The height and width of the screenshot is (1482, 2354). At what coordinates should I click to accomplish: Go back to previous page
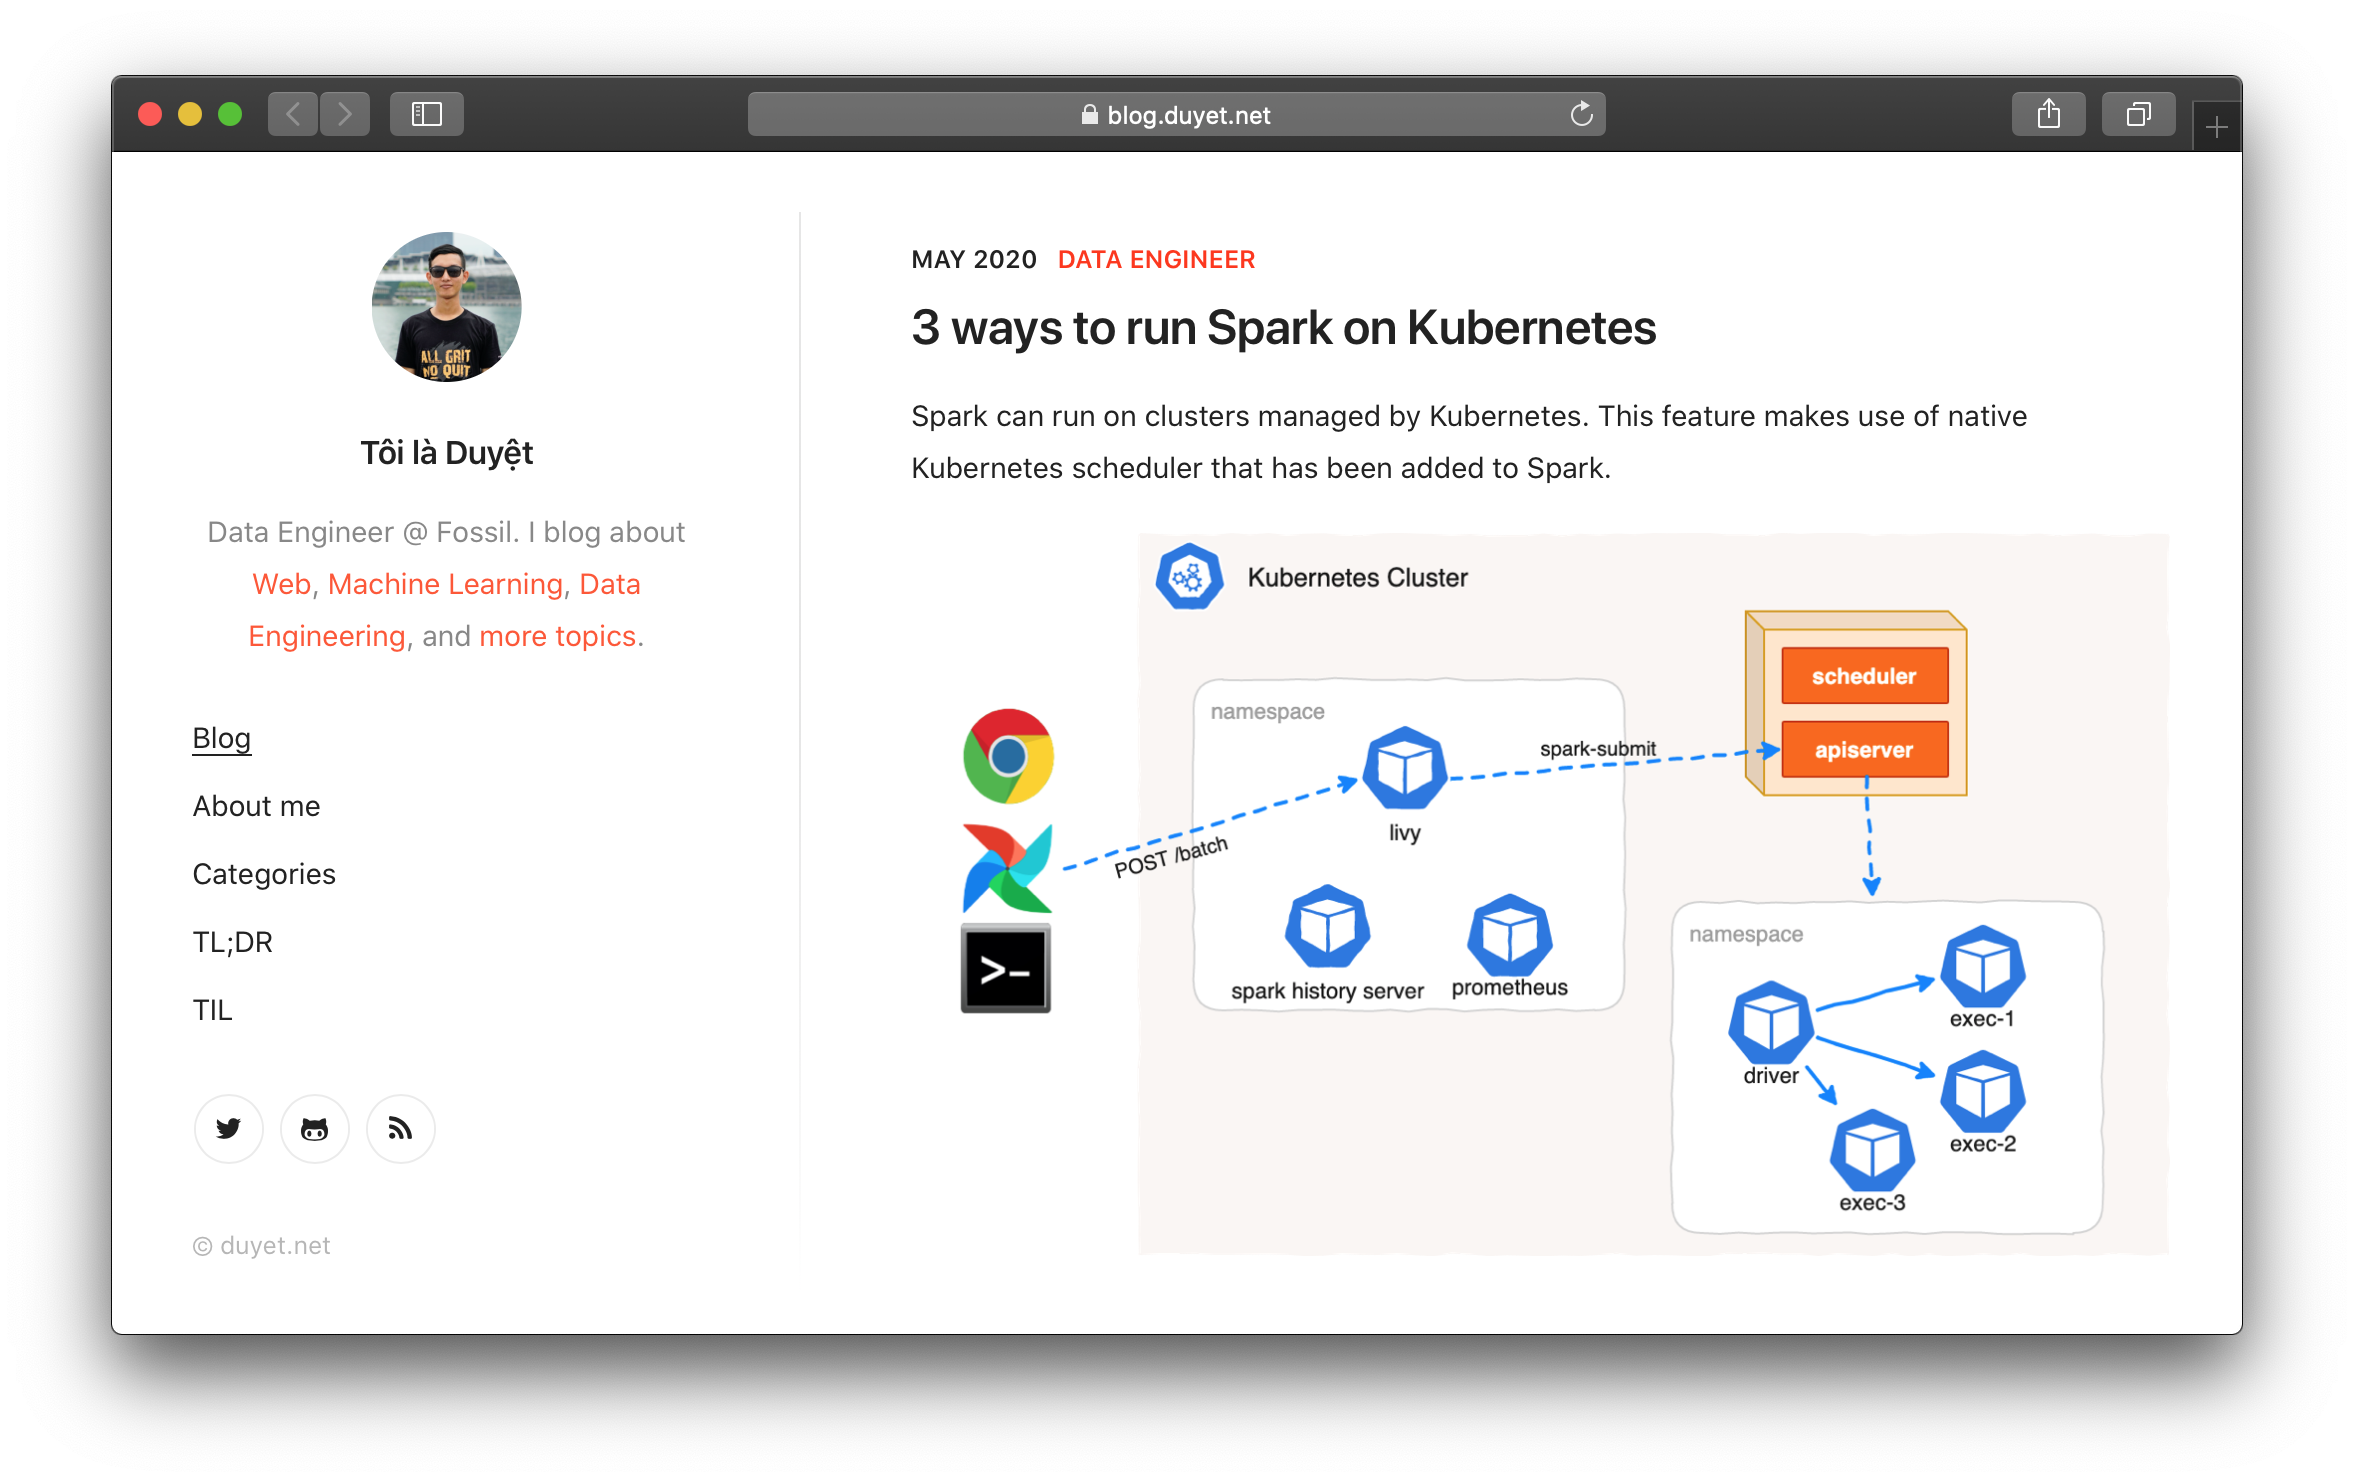(x=294, y=115)
